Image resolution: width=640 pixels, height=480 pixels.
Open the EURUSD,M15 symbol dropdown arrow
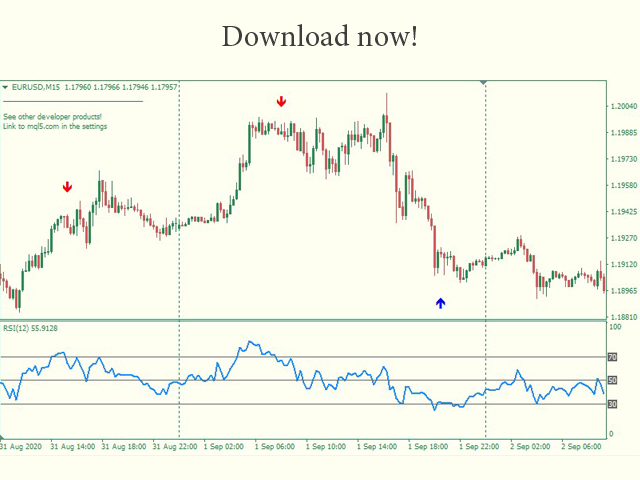point(5,87)
